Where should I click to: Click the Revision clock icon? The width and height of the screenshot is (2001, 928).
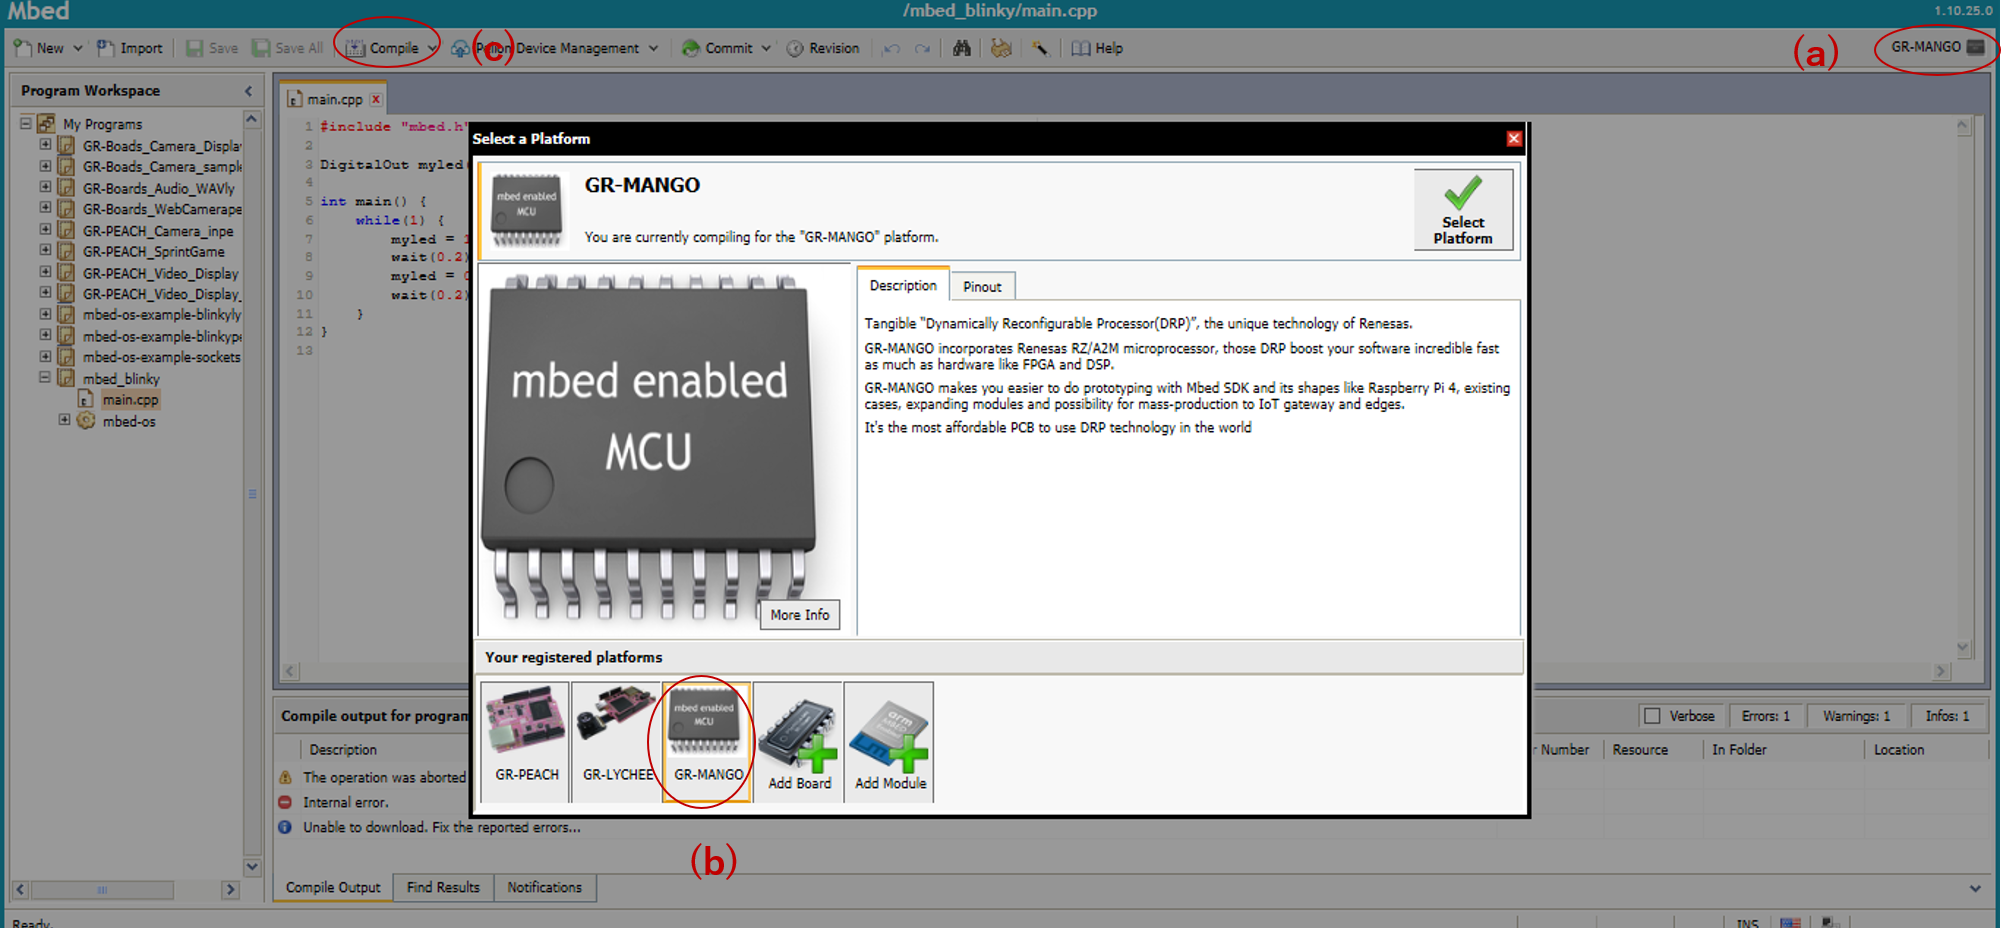pos(795,48)
